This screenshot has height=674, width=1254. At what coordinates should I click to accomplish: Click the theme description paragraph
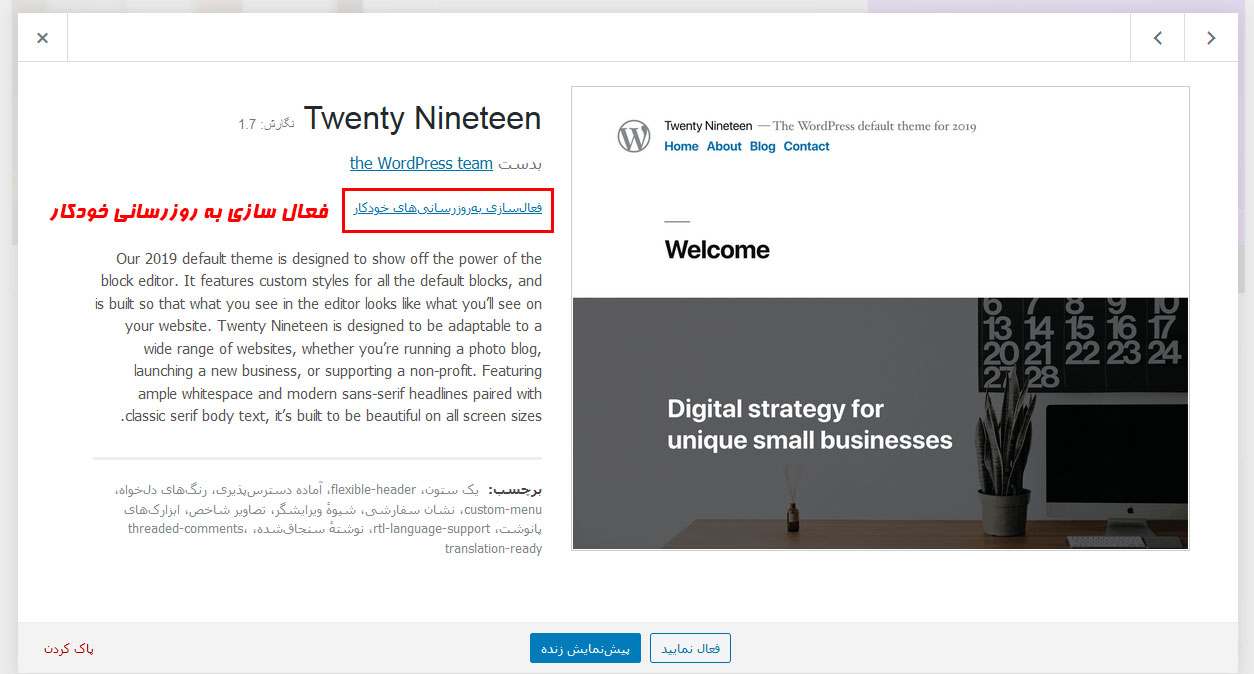click(318, 337)
